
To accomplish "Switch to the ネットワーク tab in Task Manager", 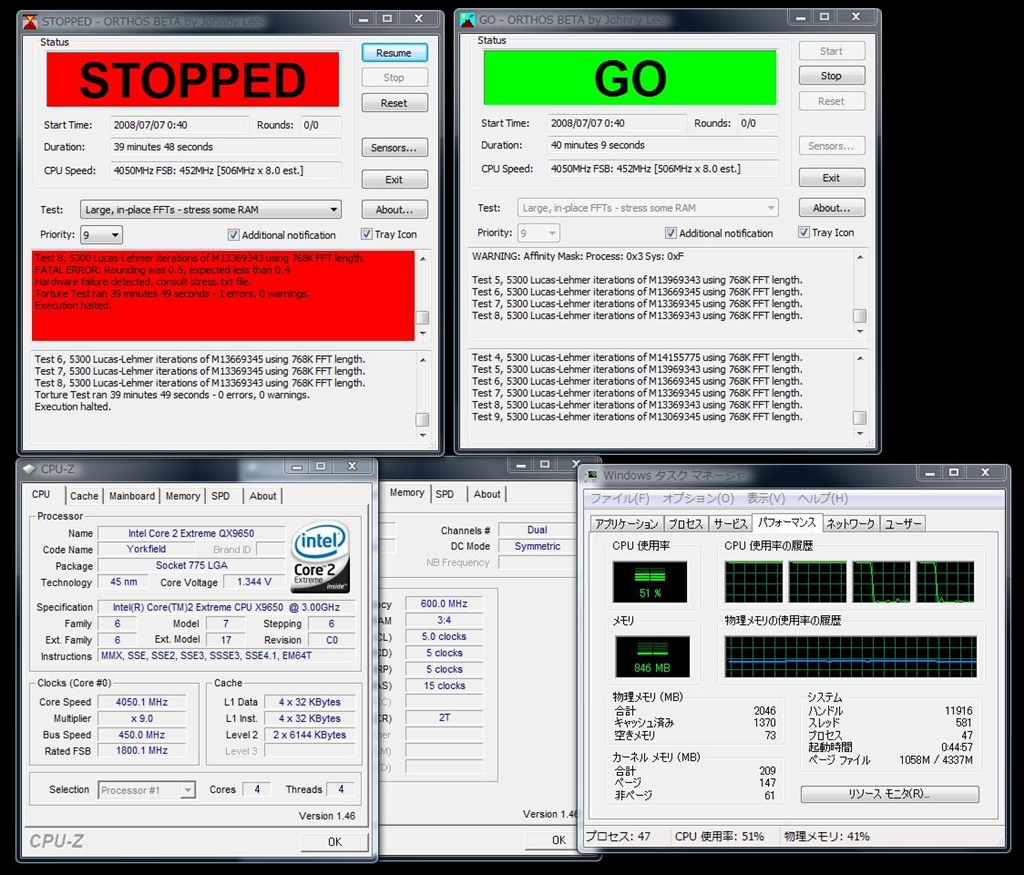I will [x=850, y=524].
